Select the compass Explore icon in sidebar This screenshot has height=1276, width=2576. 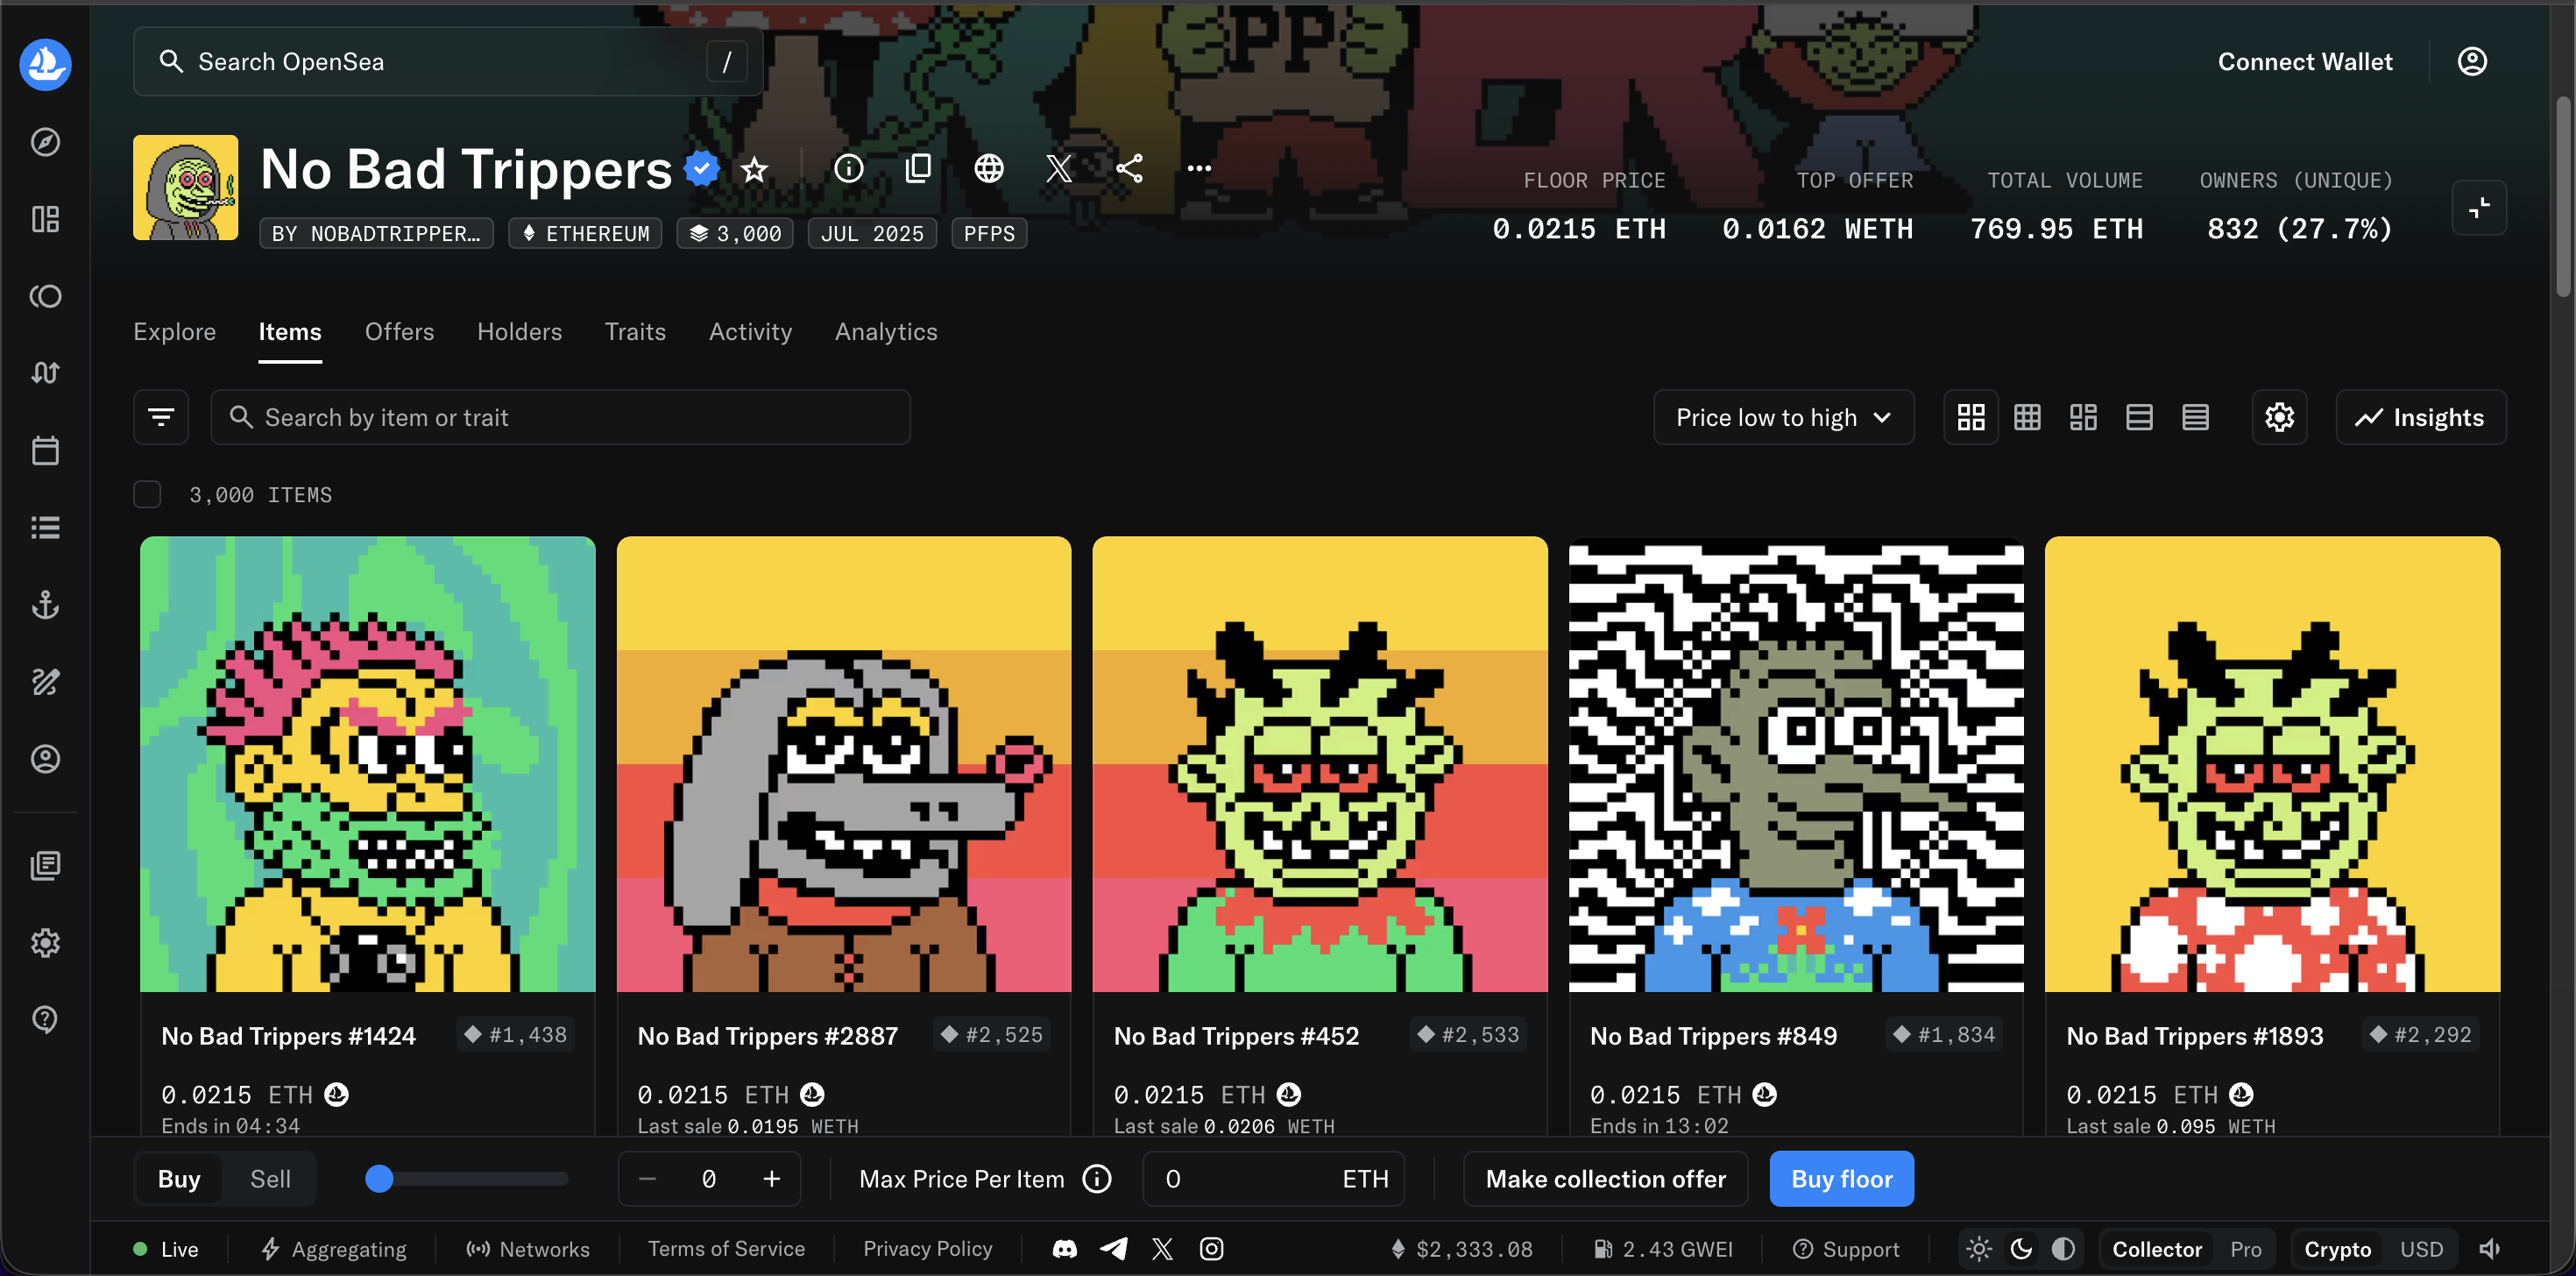(45, 141)
